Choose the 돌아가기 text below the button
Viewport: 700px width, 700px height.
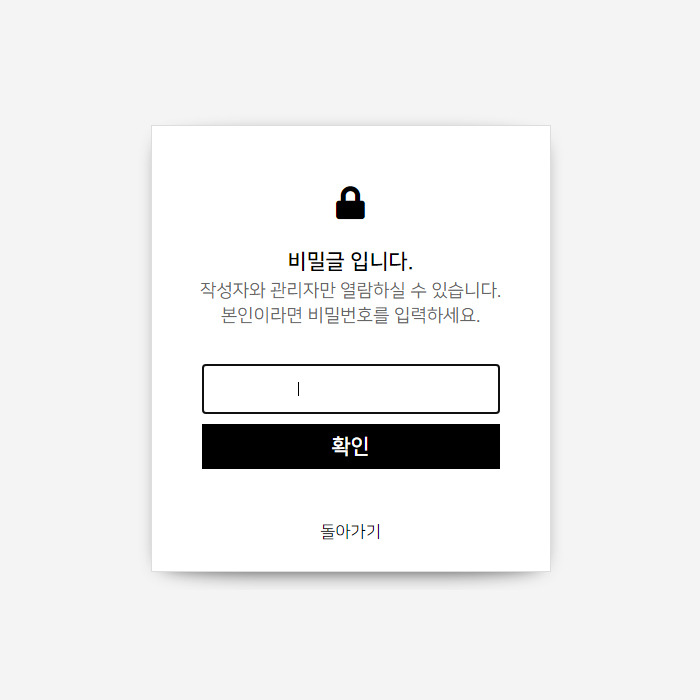pyautogui.click(x=350, y=531)
